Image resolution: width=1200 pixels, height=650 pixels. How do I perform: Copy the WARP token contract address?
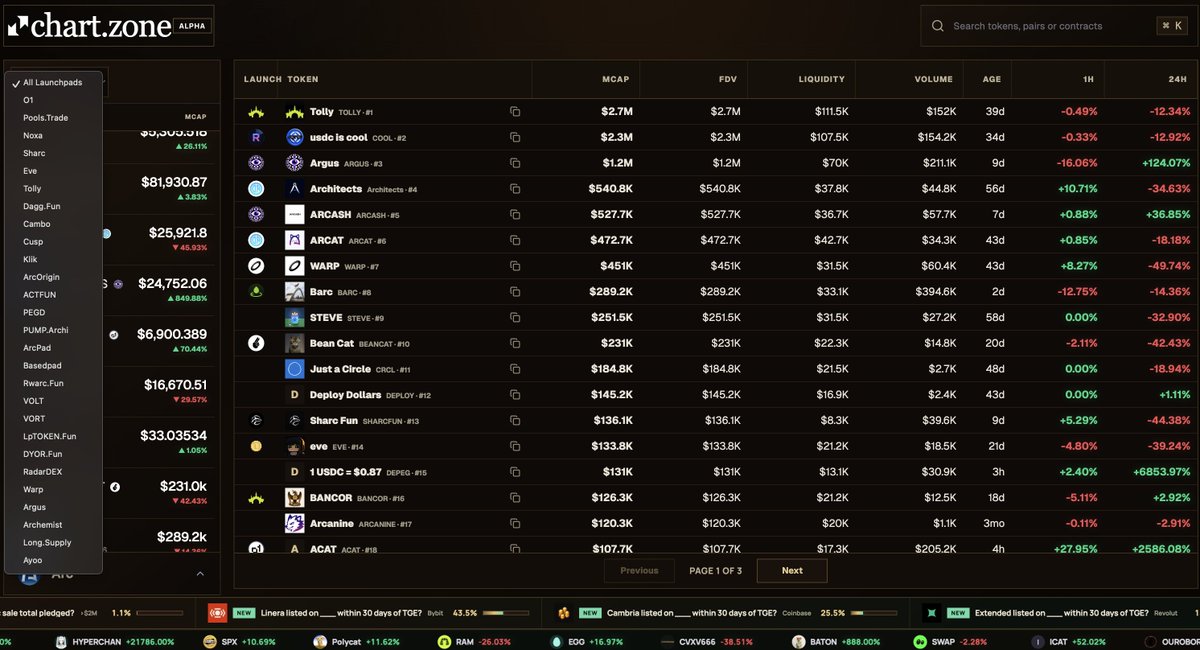pos(515,266)
